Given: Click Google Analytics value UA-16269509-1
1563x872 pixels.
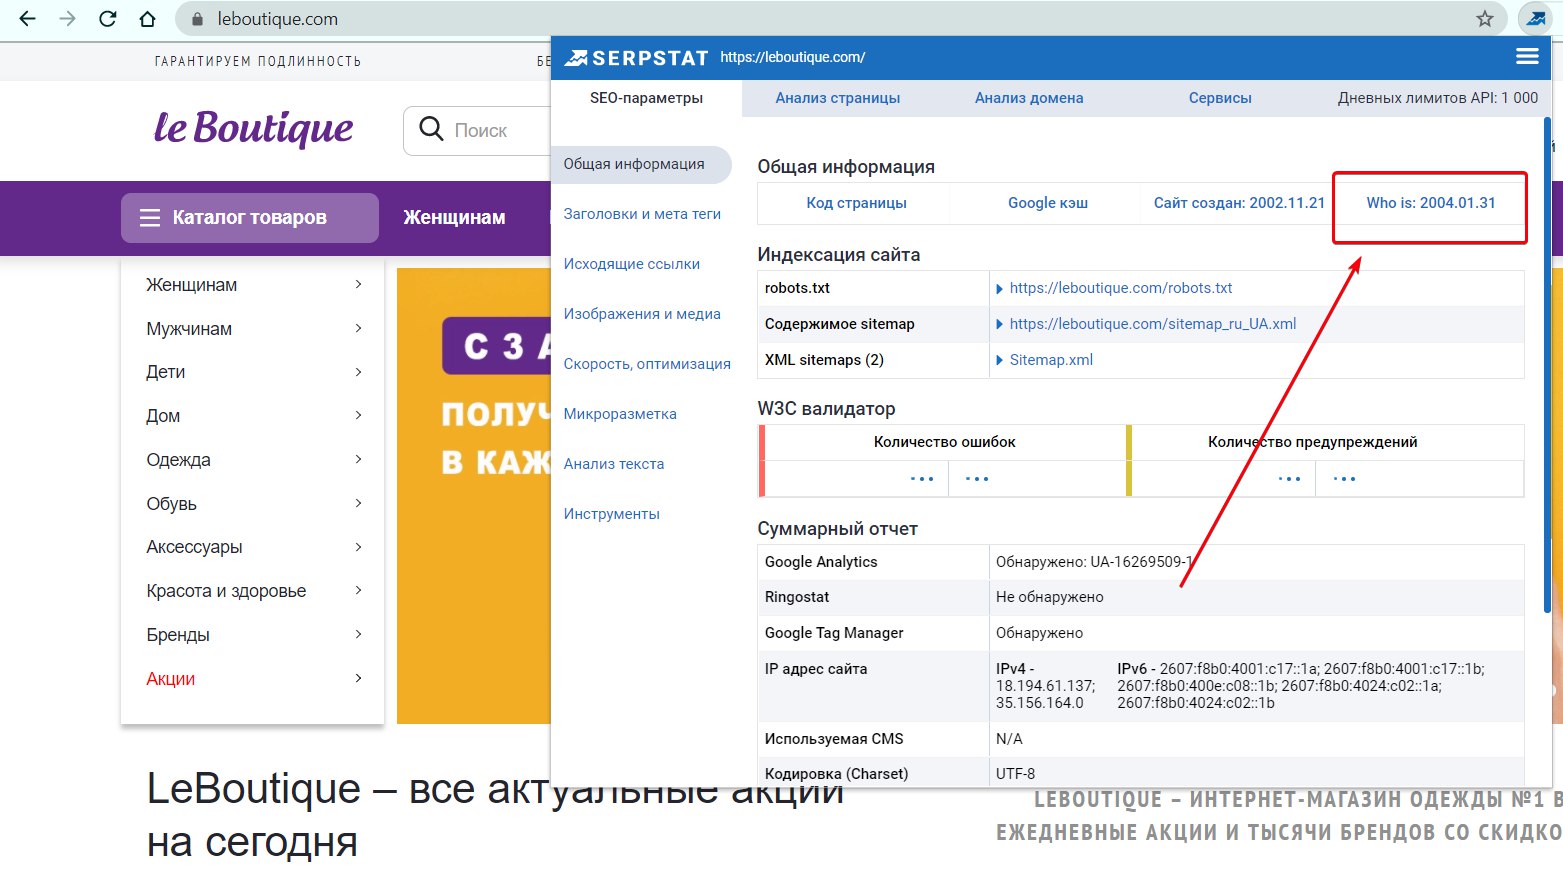Looking at the screenshot, I should (1143, 562).
